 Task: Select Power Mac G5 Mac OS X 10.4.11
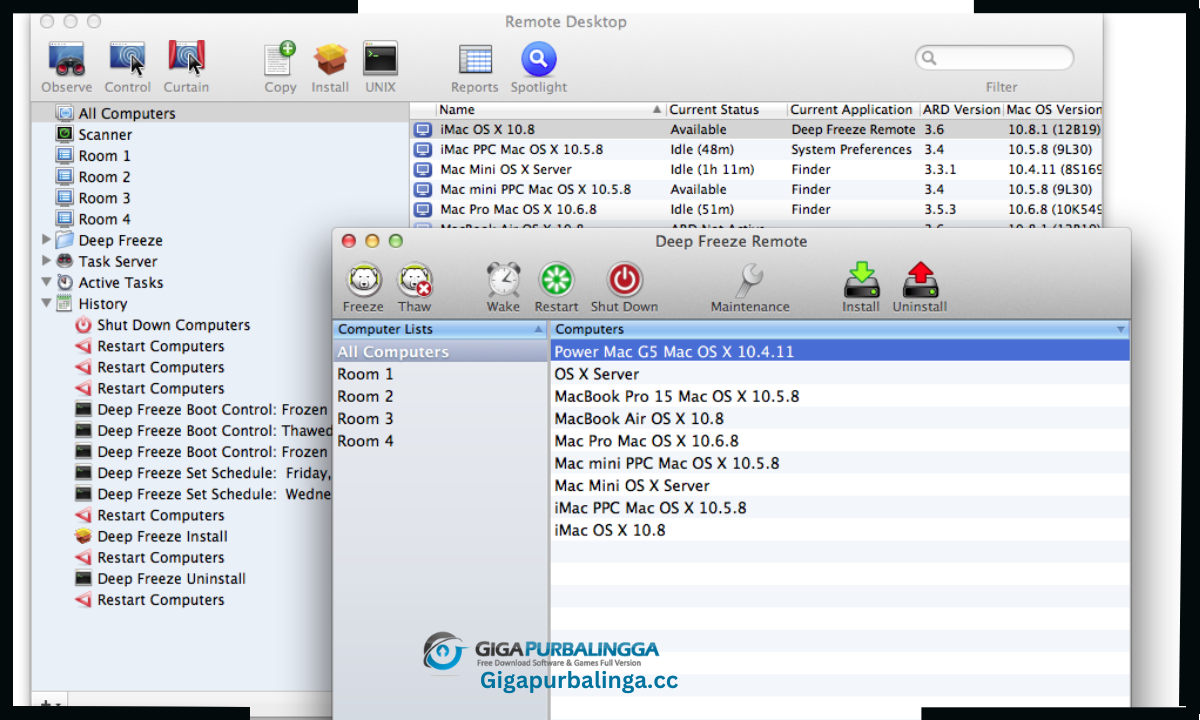point(840,351)
